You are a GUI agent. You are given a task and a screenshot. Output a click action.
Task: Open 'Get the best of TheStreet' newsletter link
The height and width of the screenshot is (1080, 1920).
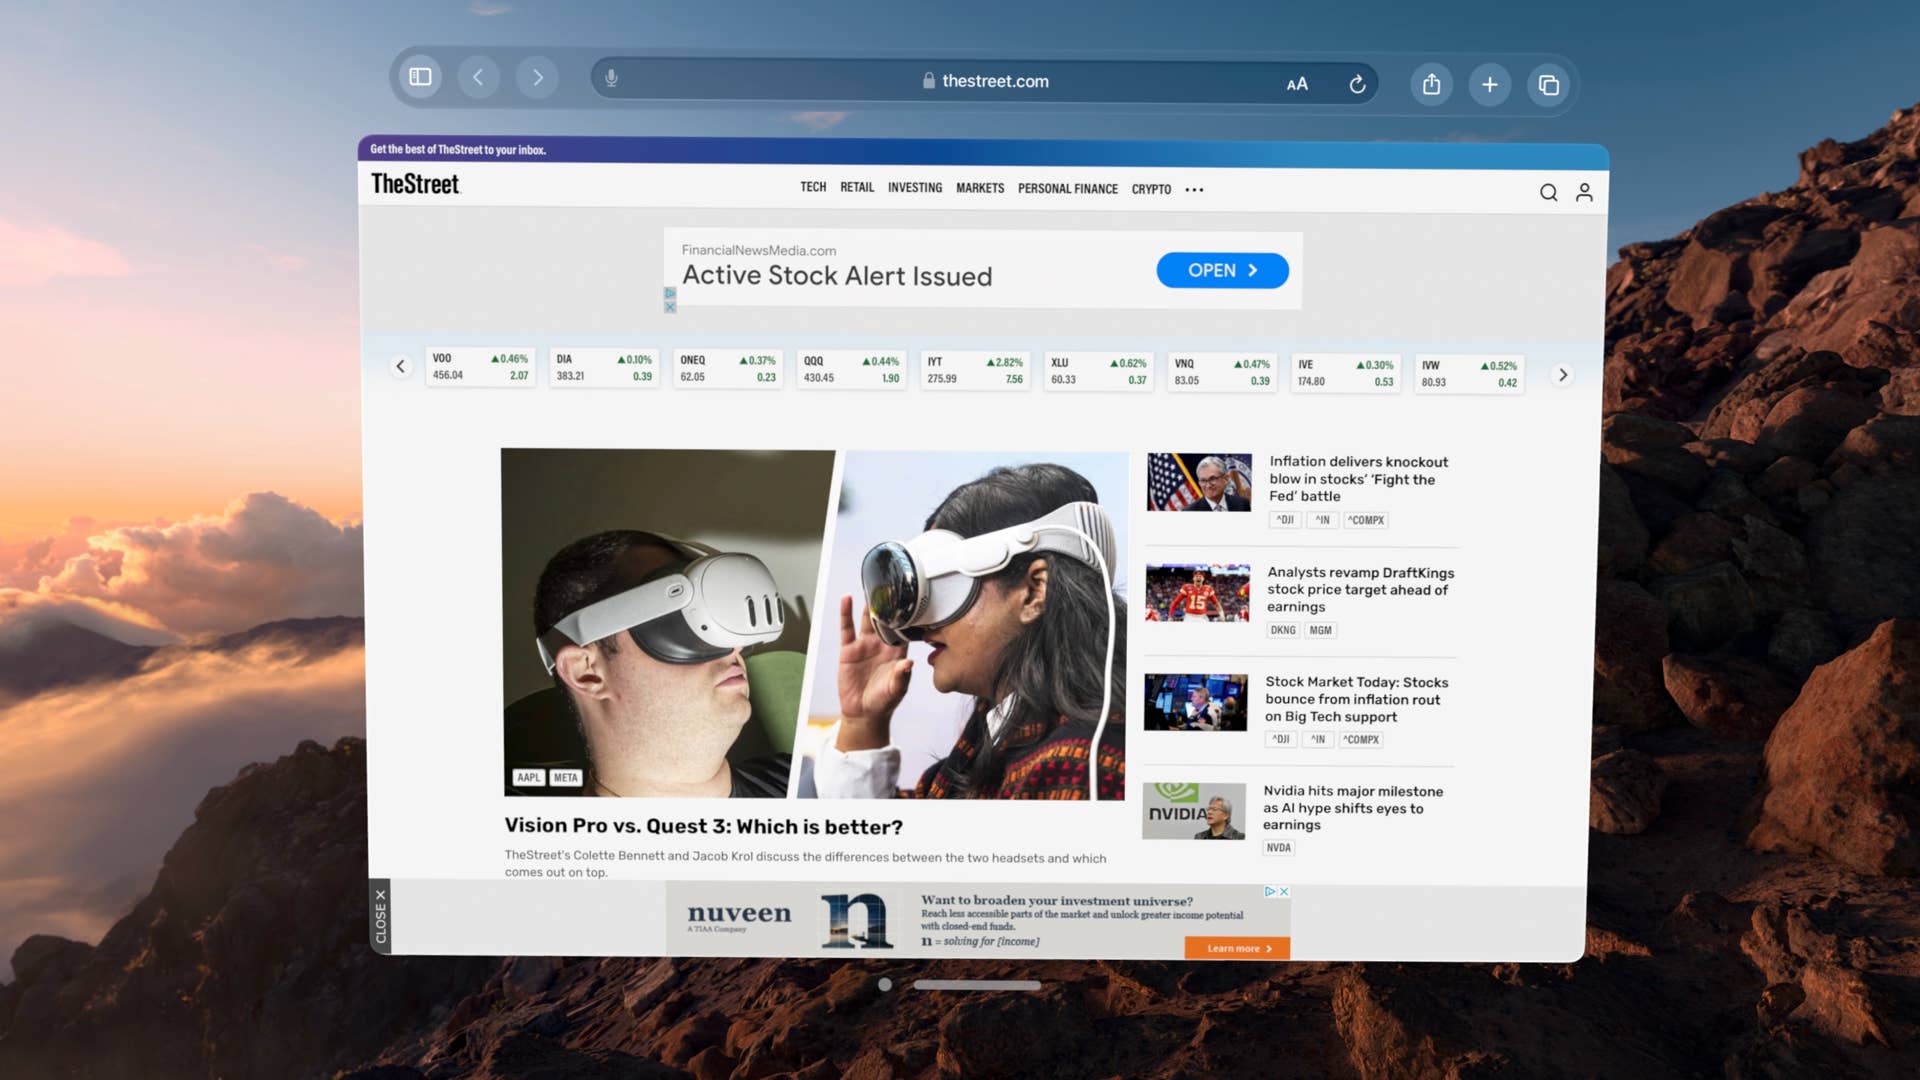tap(458, 150)
